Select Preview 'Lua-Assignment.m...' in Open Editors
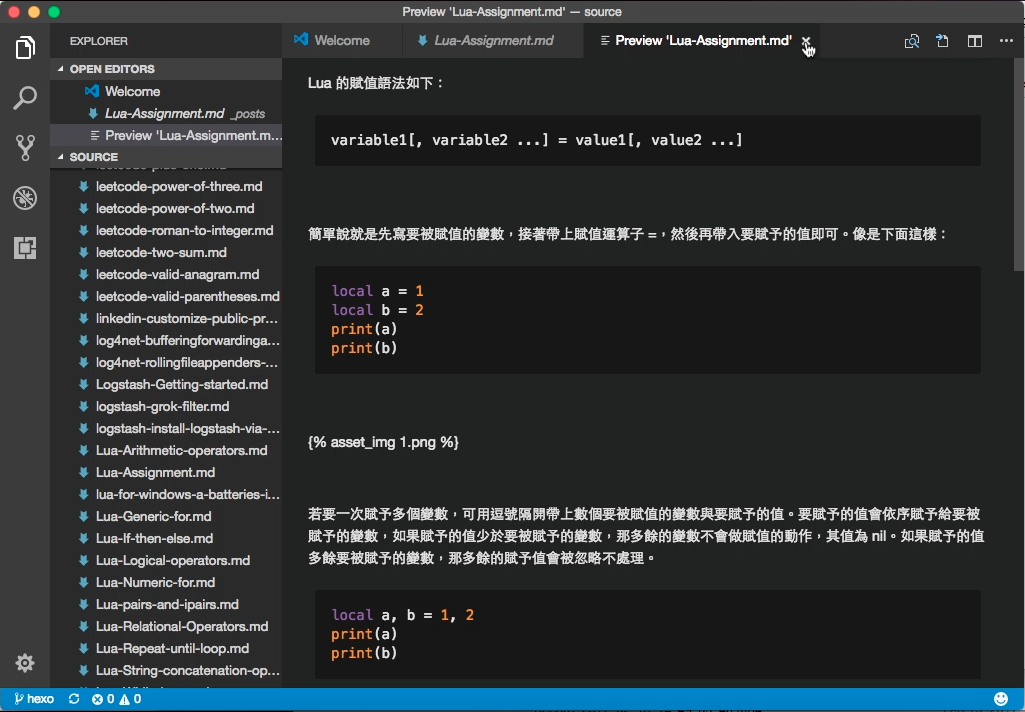The width and height of the screenshot is (1025, 712). pos(166,135)
